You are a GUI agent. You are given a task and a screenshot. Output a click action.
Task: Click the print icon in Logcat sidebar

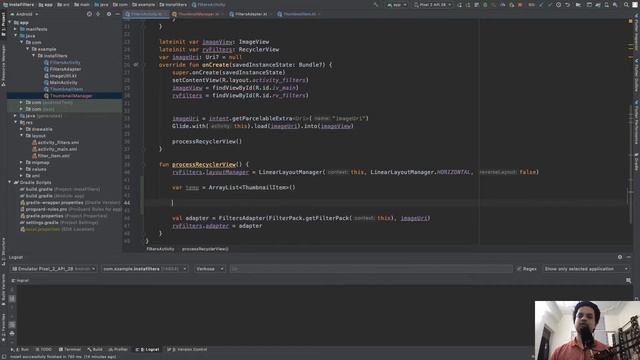(12, 333)
